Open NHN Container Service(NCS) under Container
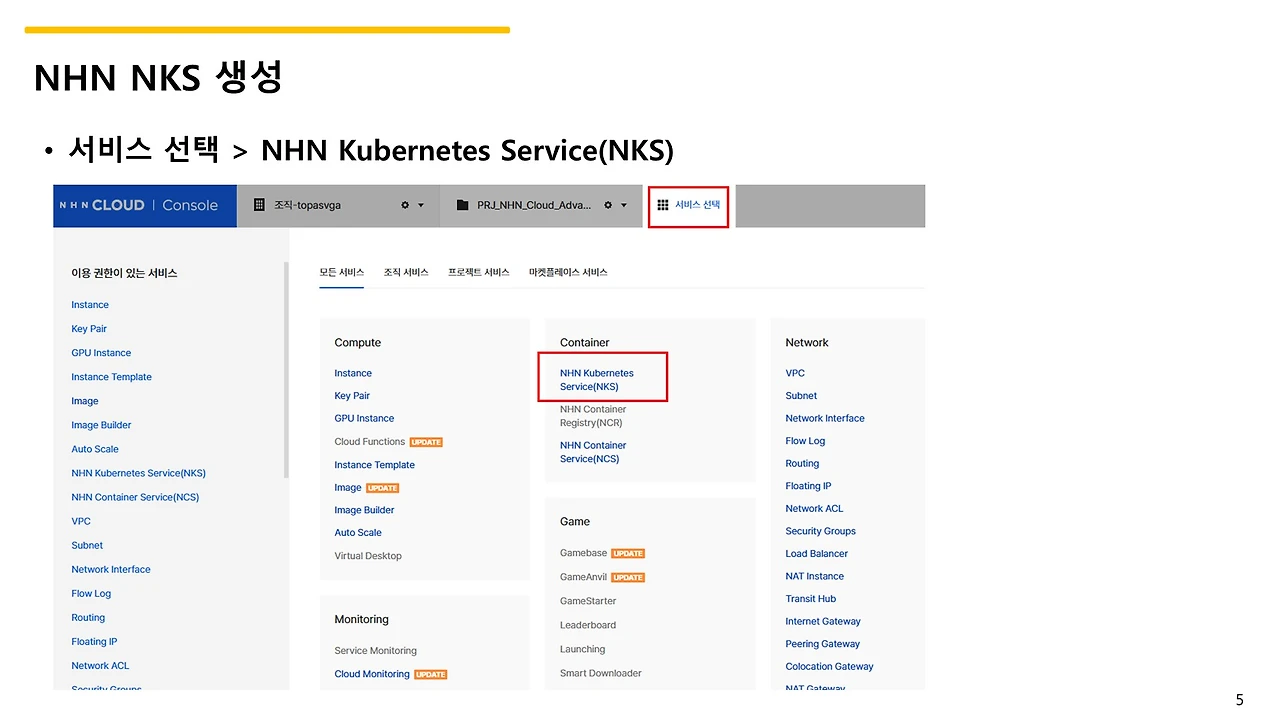 [x=593, y=452]
